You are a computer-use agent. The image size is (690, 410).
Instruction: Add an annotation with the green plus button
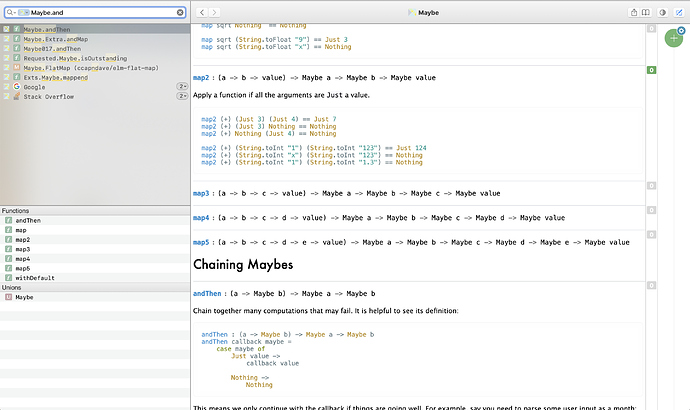tap(673, 38)
